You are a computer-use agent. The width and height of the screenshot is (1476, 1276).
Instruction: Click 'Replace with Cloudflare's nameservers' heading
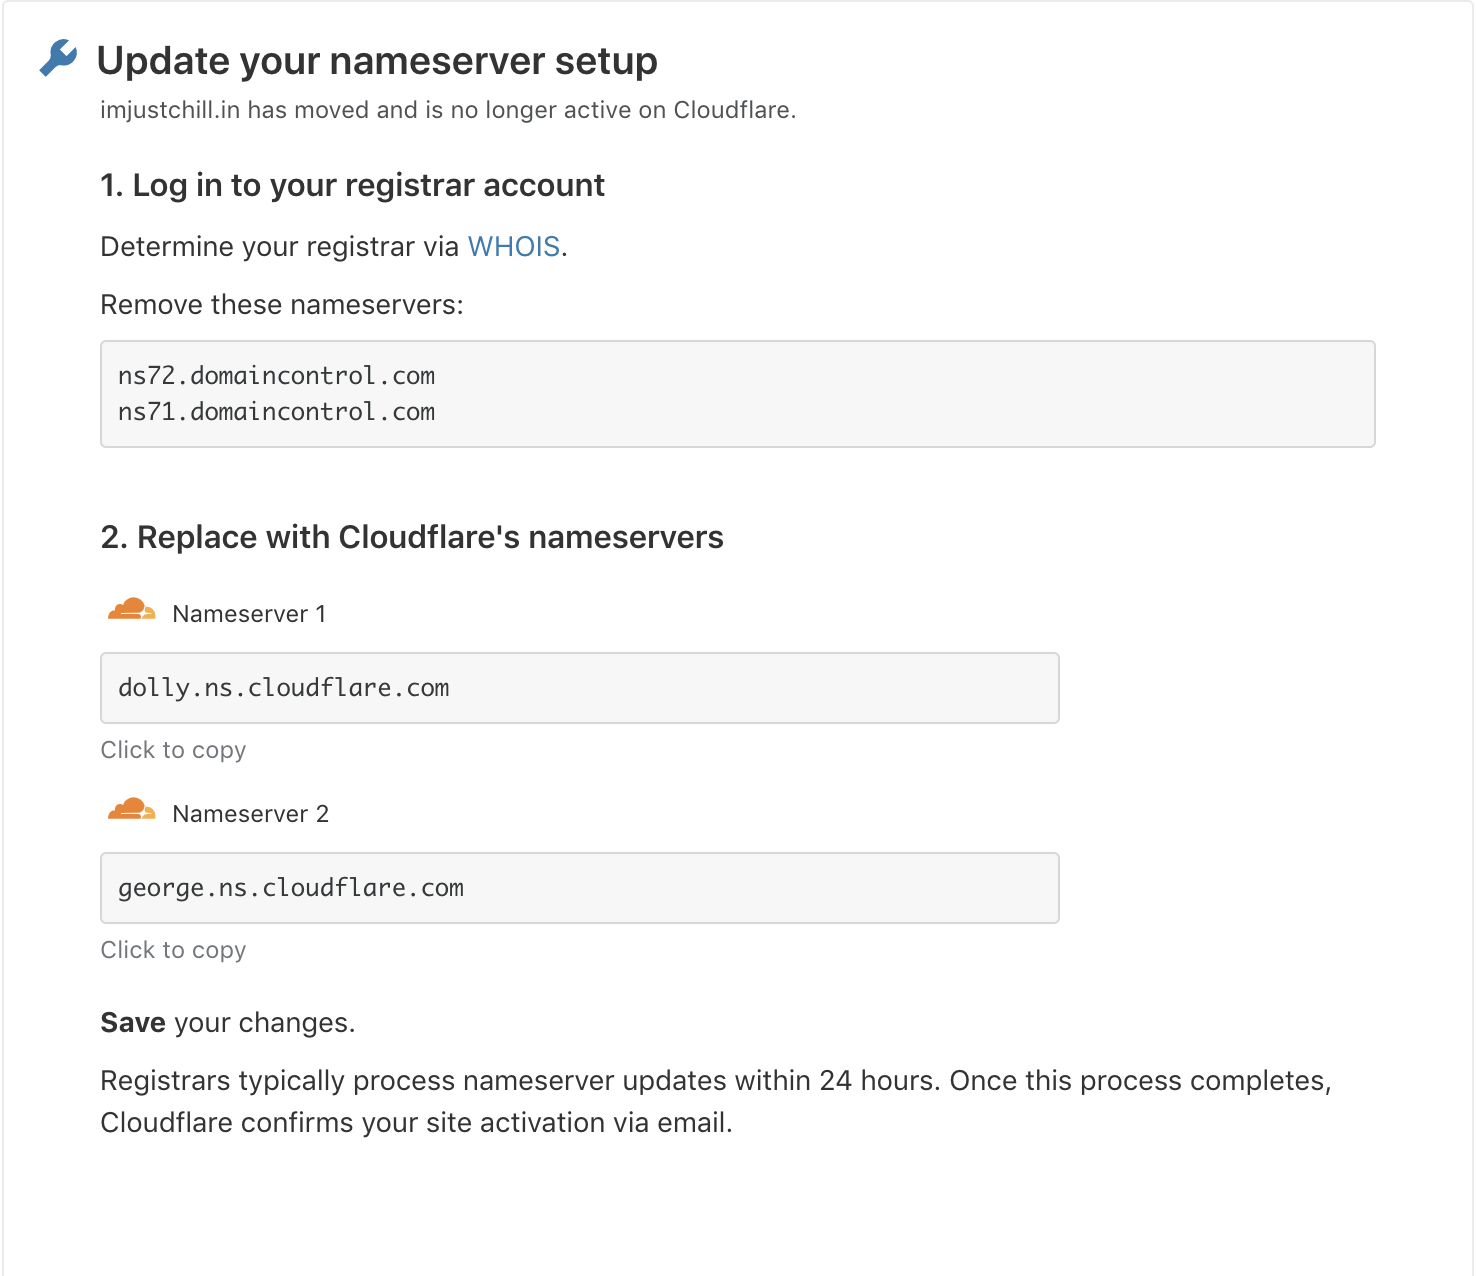point(412,538)
